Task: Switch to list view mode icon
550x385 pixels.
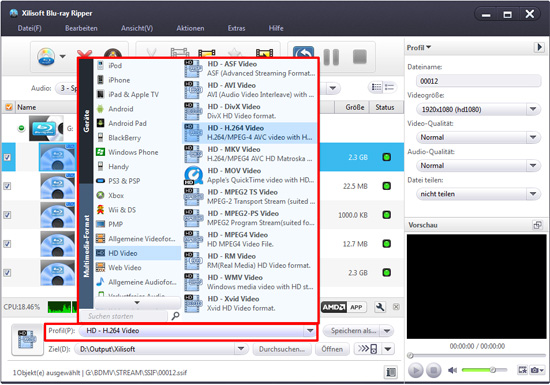Action: point(376,87)
